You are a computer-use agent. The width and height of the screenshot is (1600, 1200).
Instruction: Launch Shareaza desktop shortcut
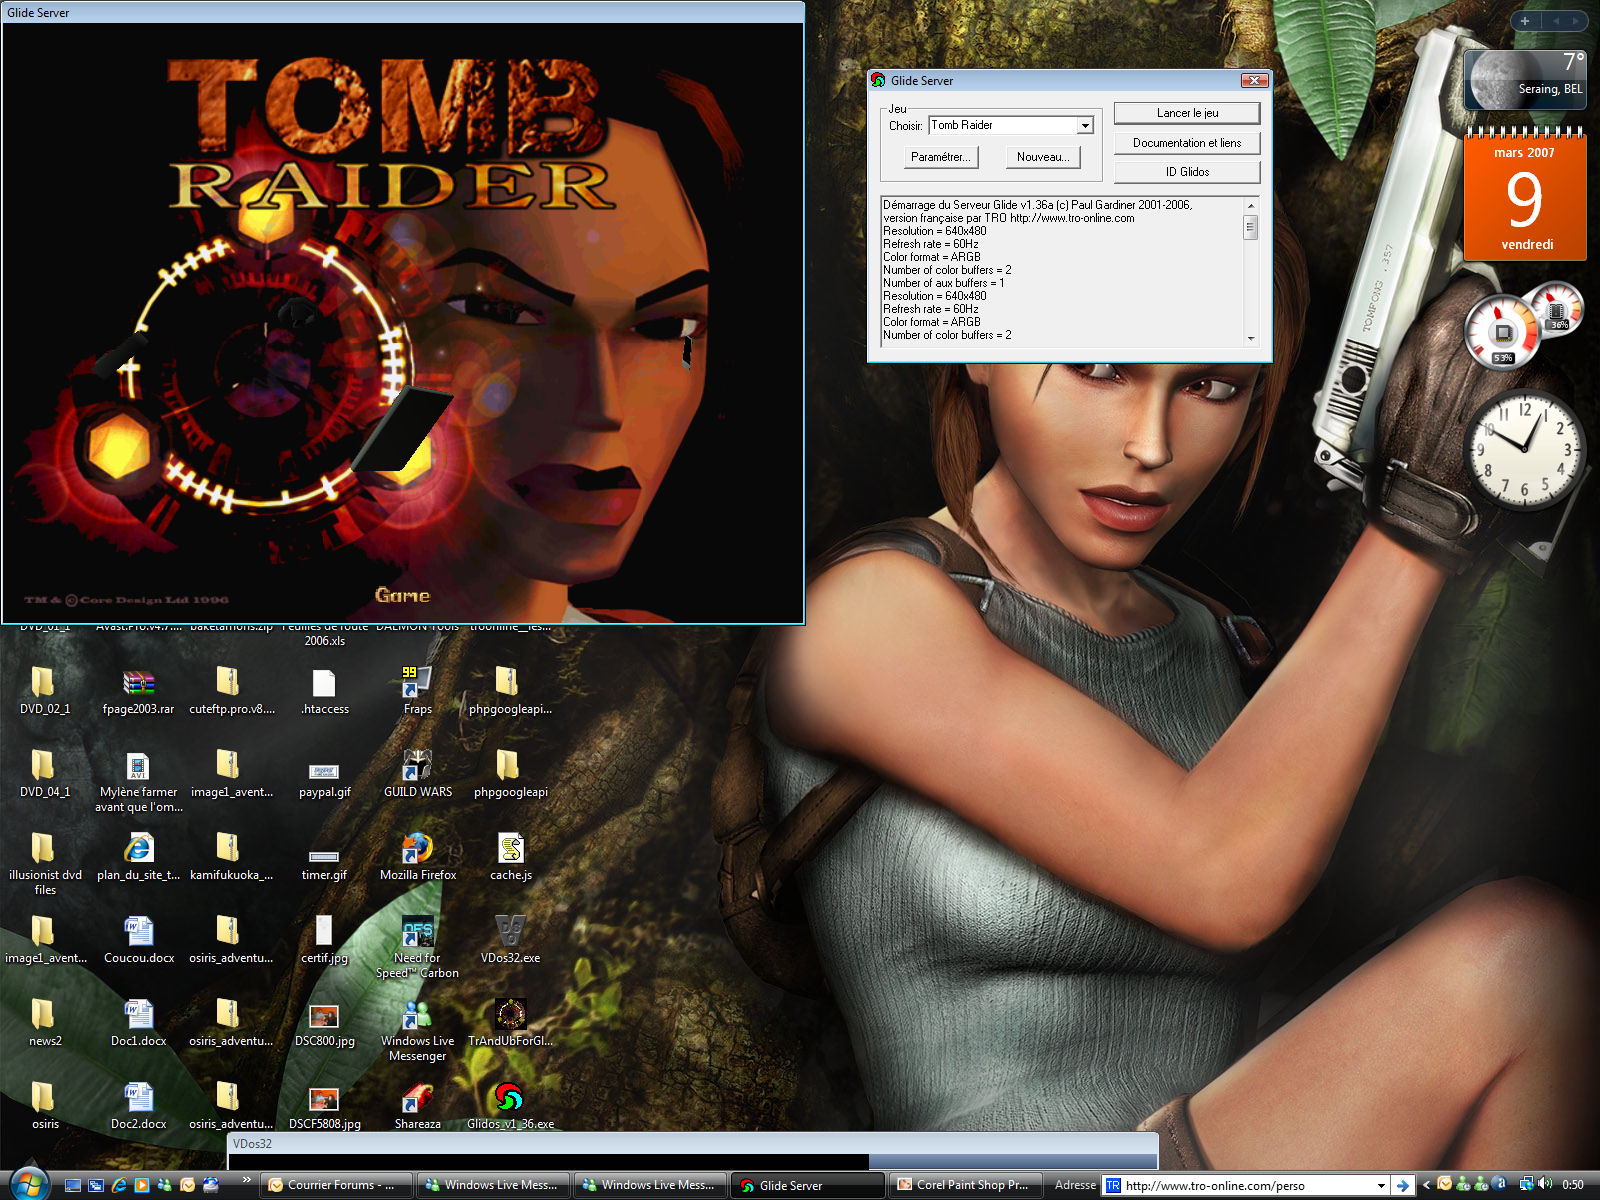pos(417,1105)
